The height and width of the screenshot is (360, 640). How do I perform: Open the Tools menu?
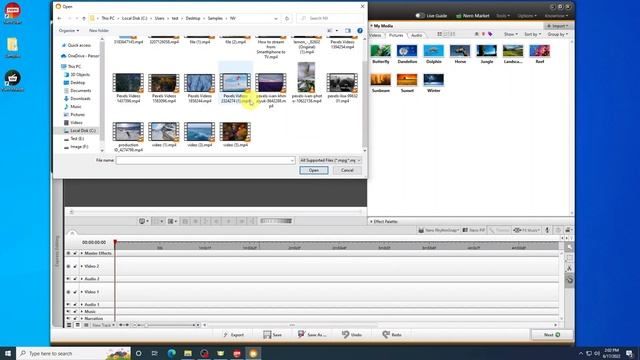tap(503, 16)
